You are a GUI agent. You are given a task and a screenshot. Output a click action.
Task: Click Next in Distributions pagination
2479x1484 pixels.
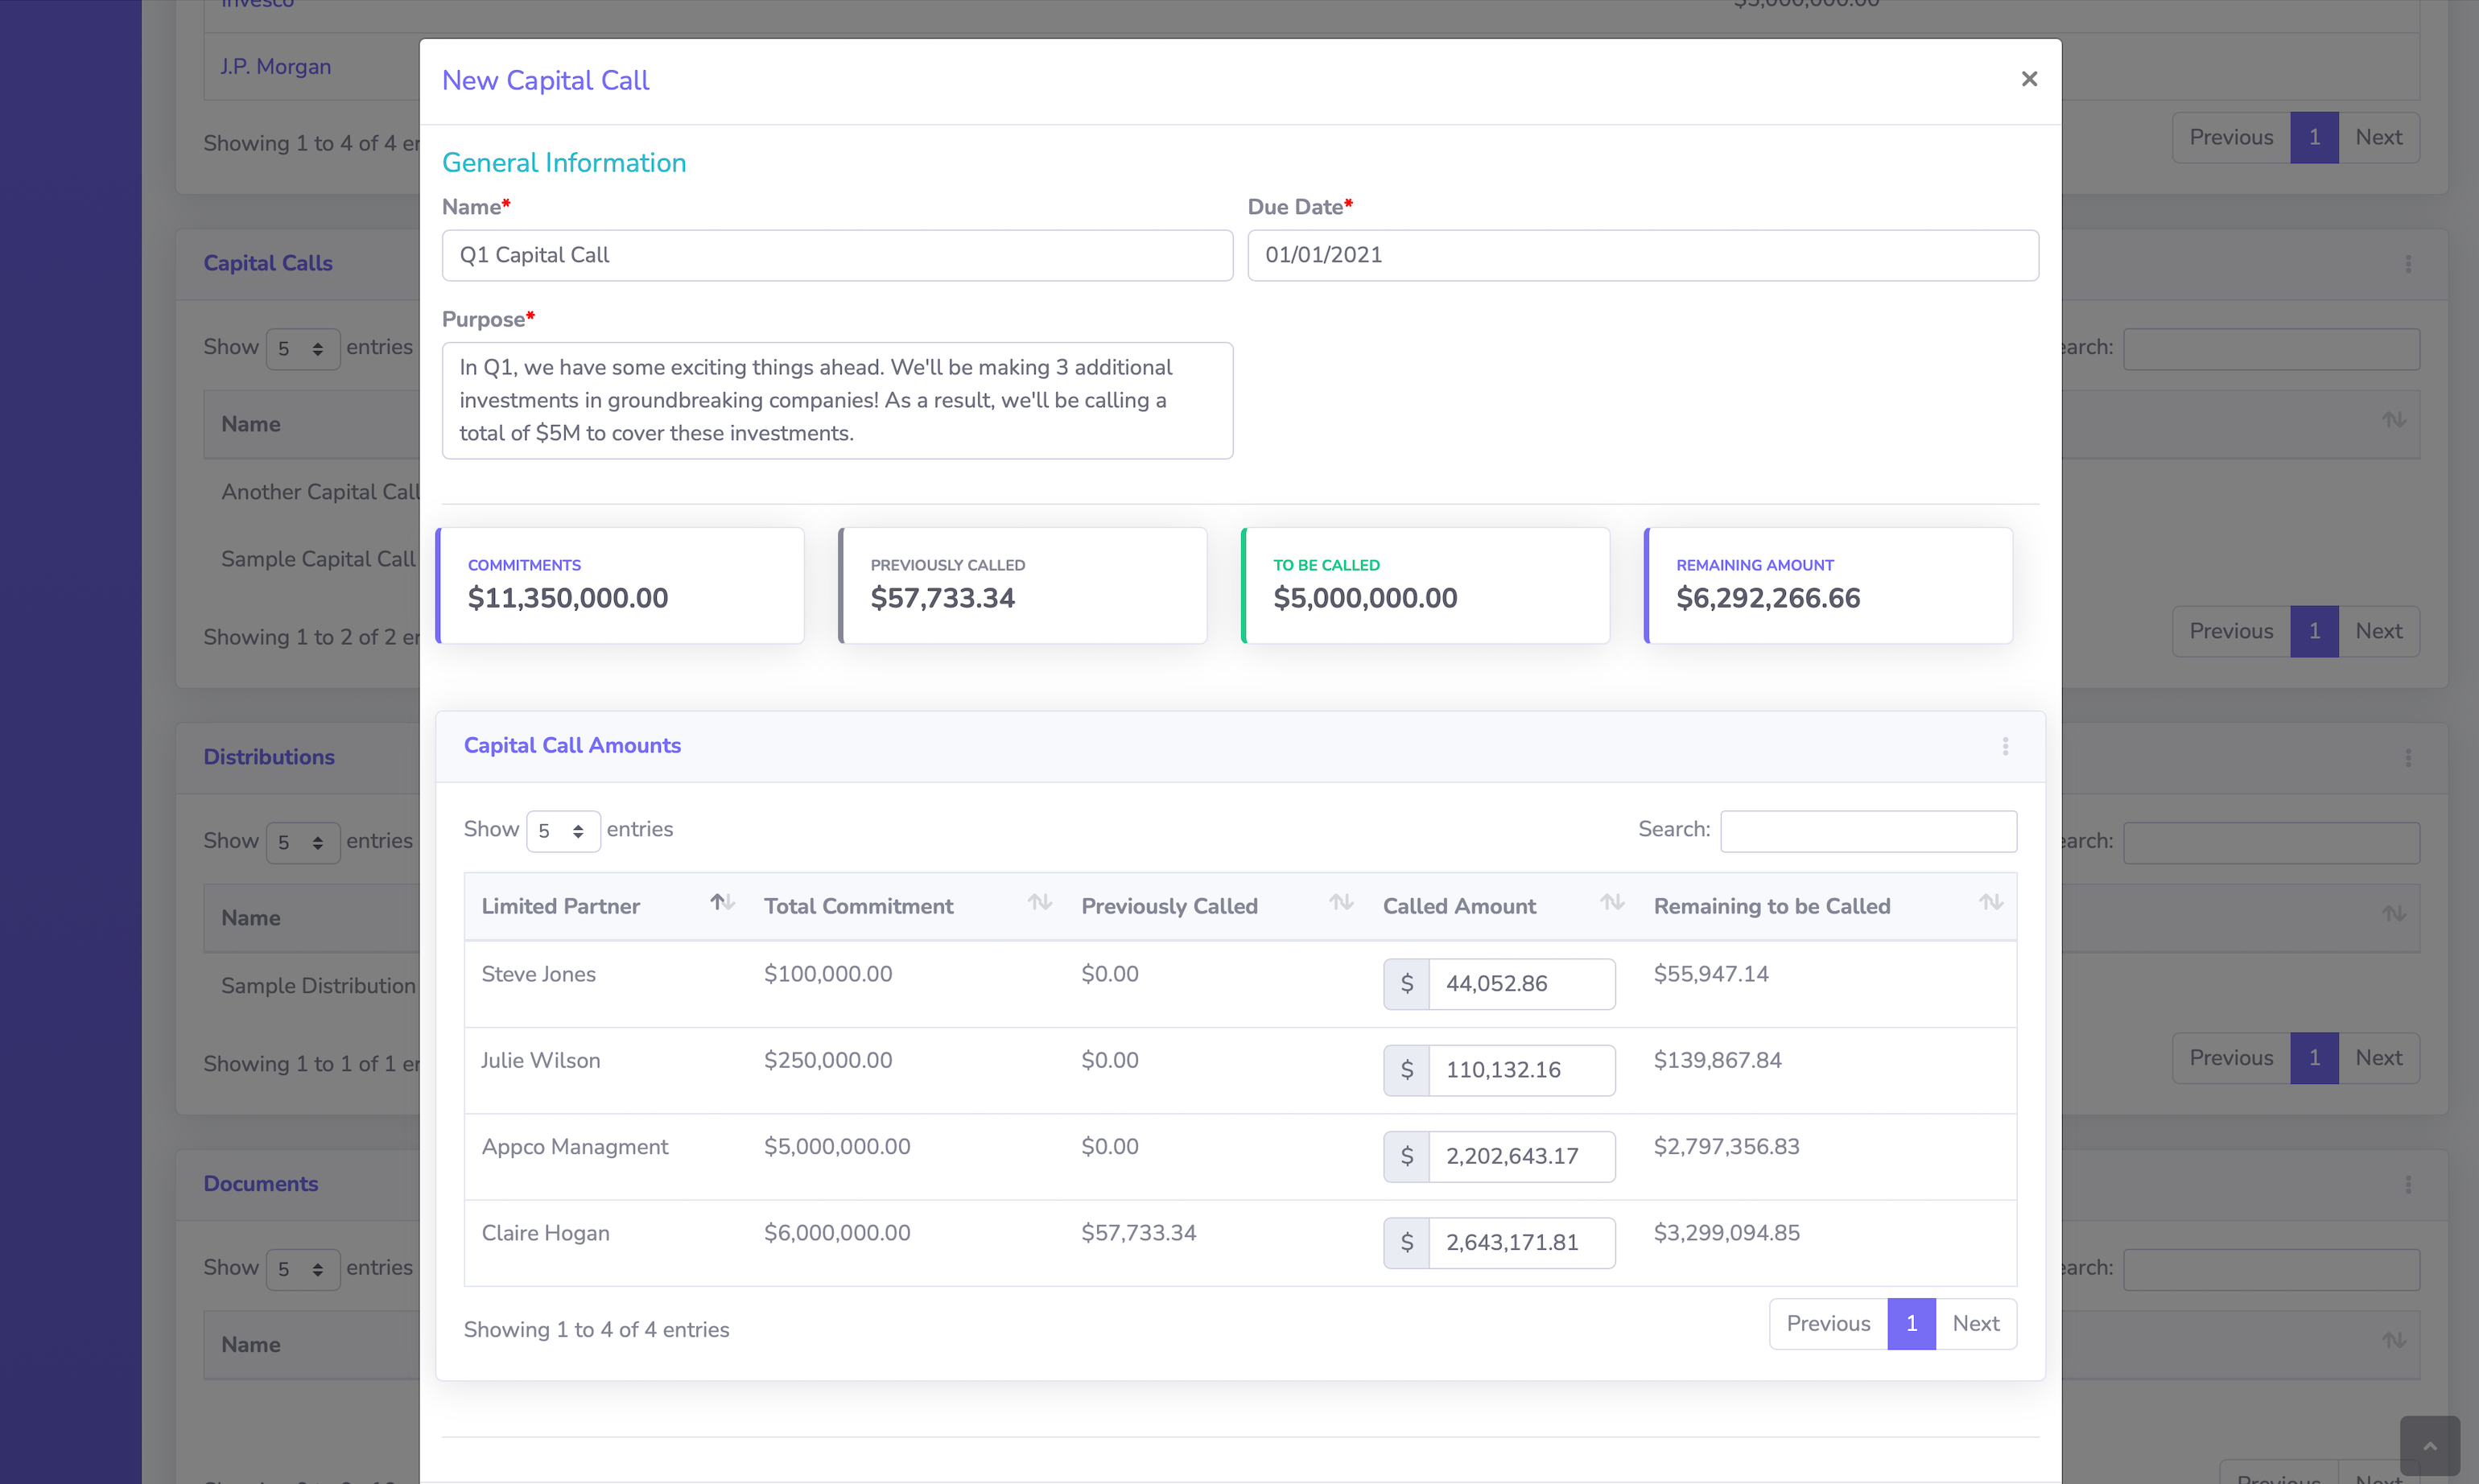(x=2378, y=1058)
